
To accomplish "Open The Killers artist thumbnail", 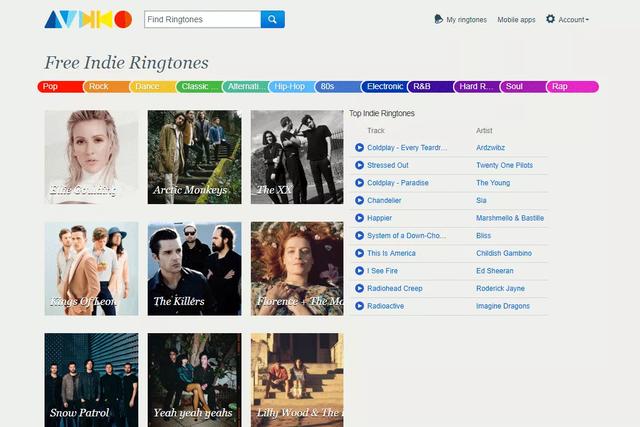I will coord(194,268).
